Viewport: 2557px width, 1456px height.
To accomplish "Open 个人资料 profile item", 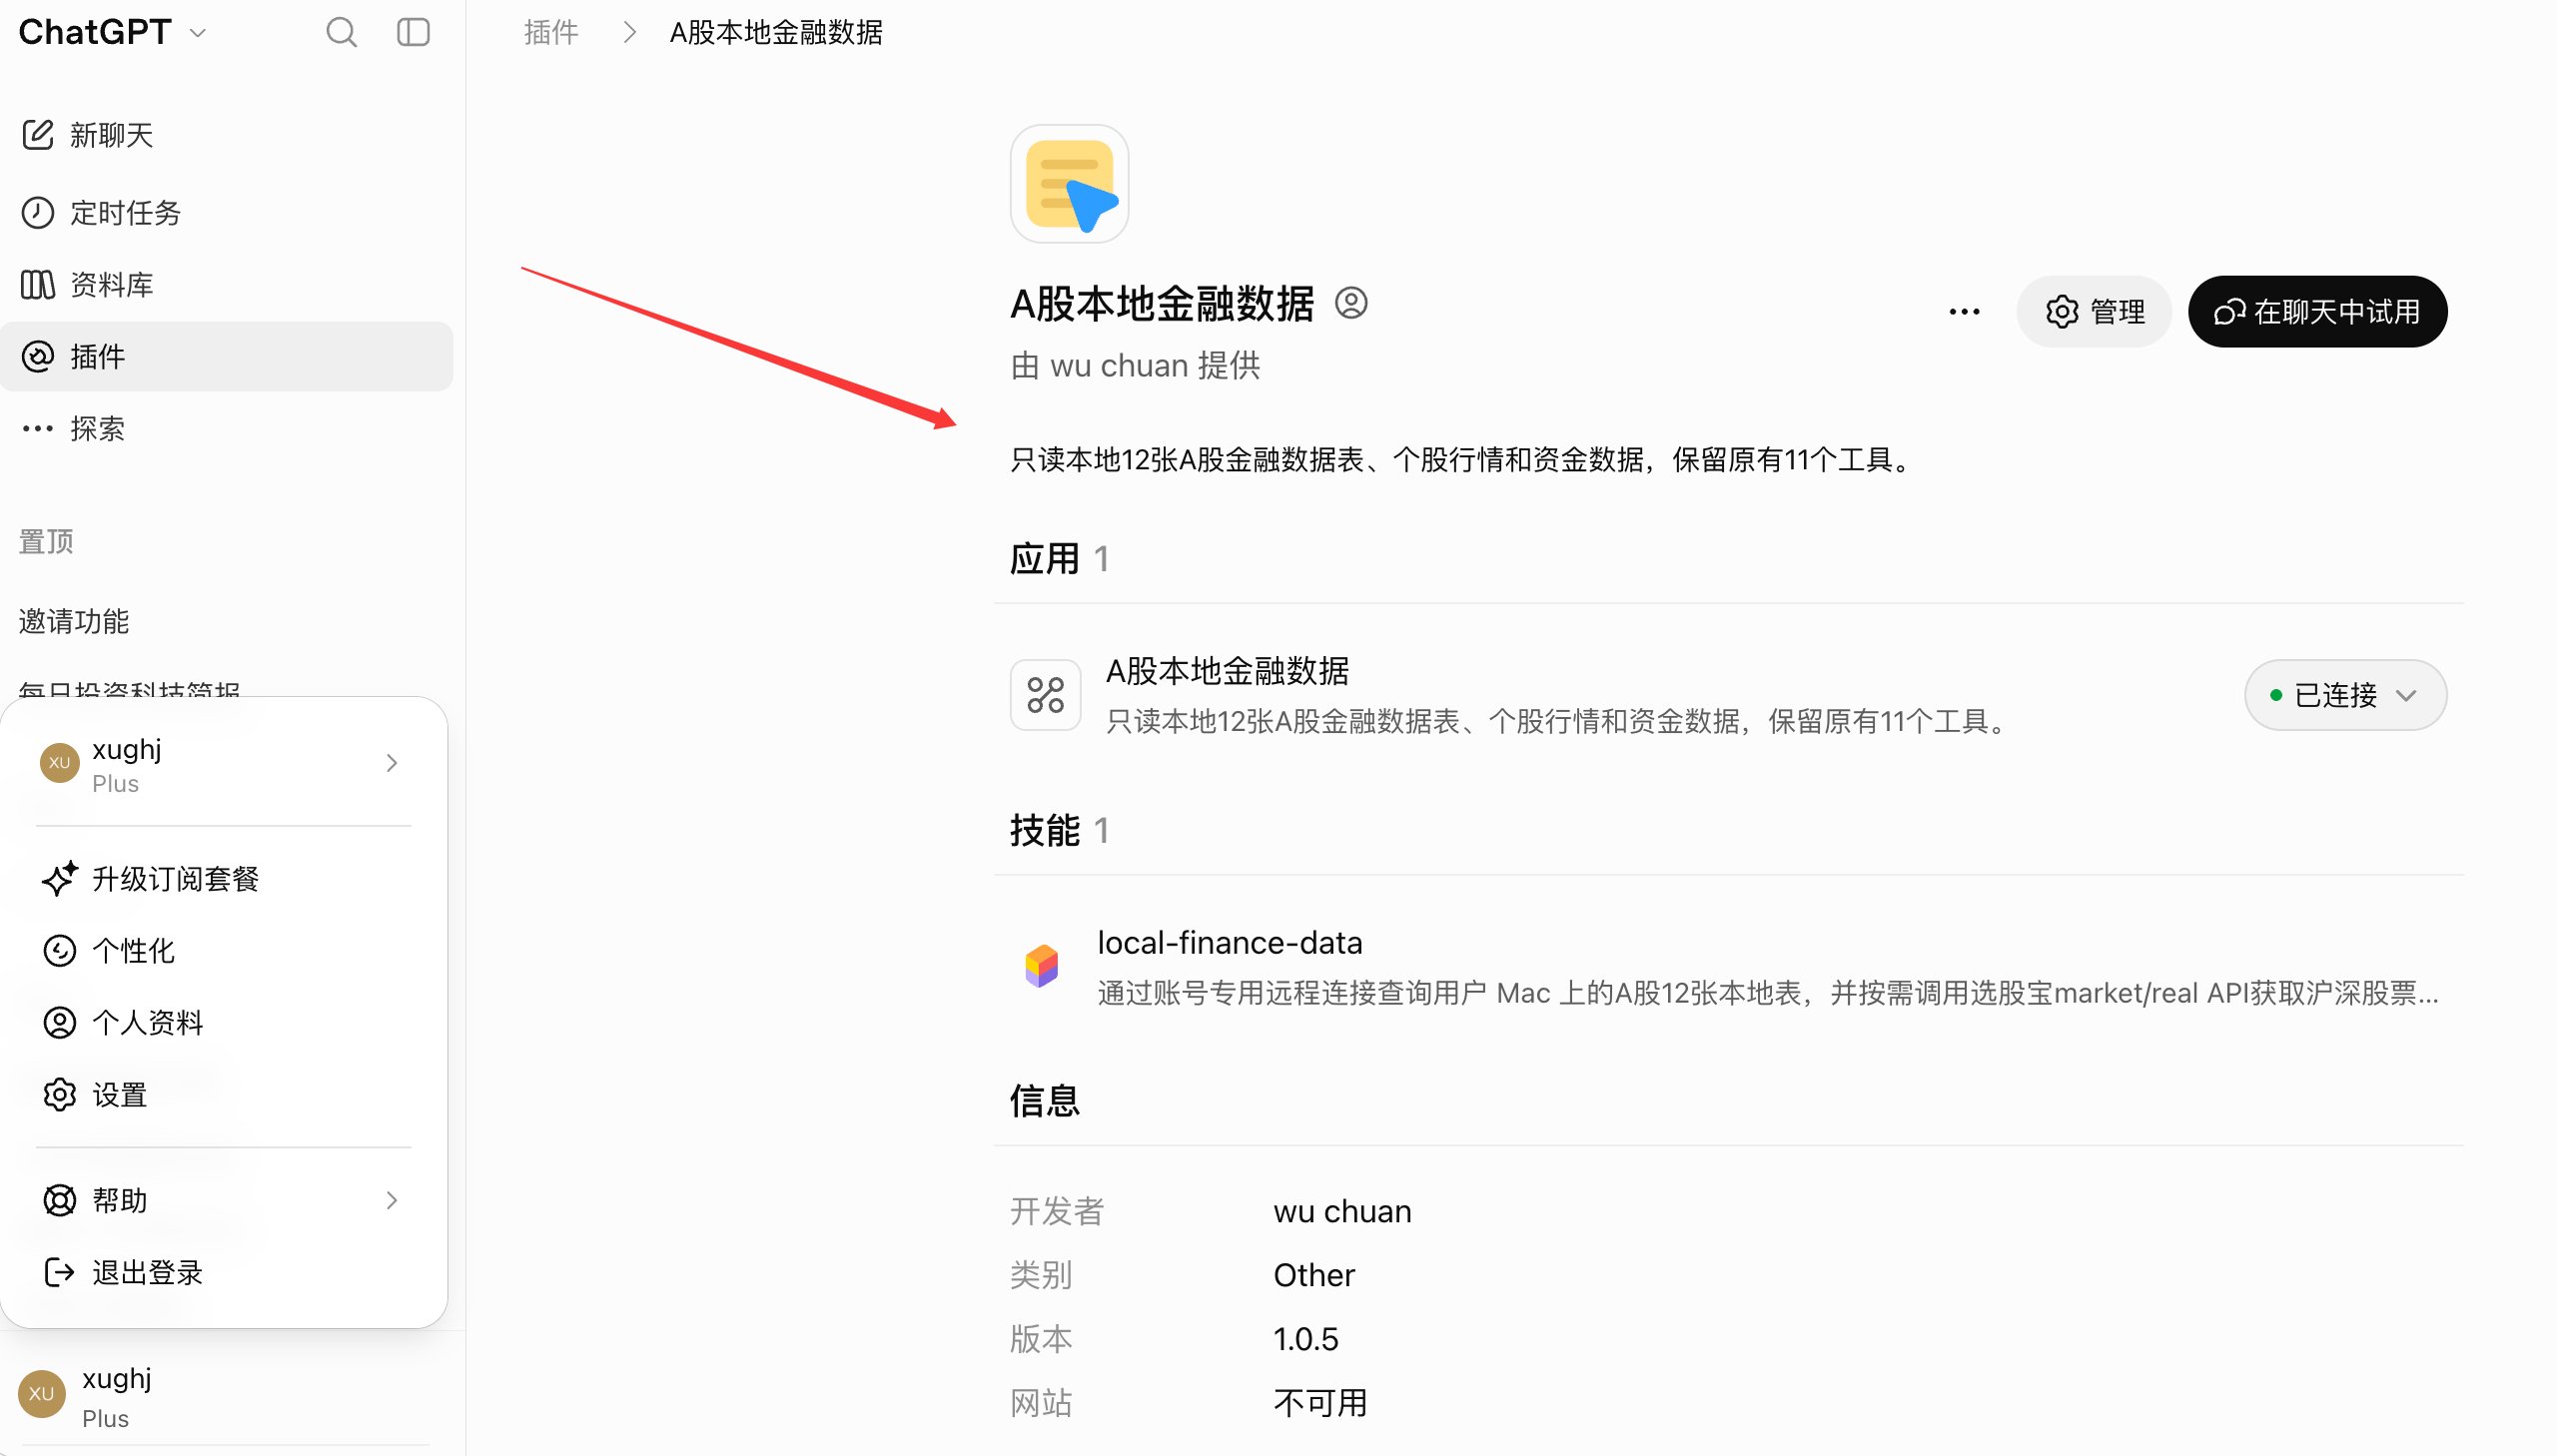I will pos(225,1023).
